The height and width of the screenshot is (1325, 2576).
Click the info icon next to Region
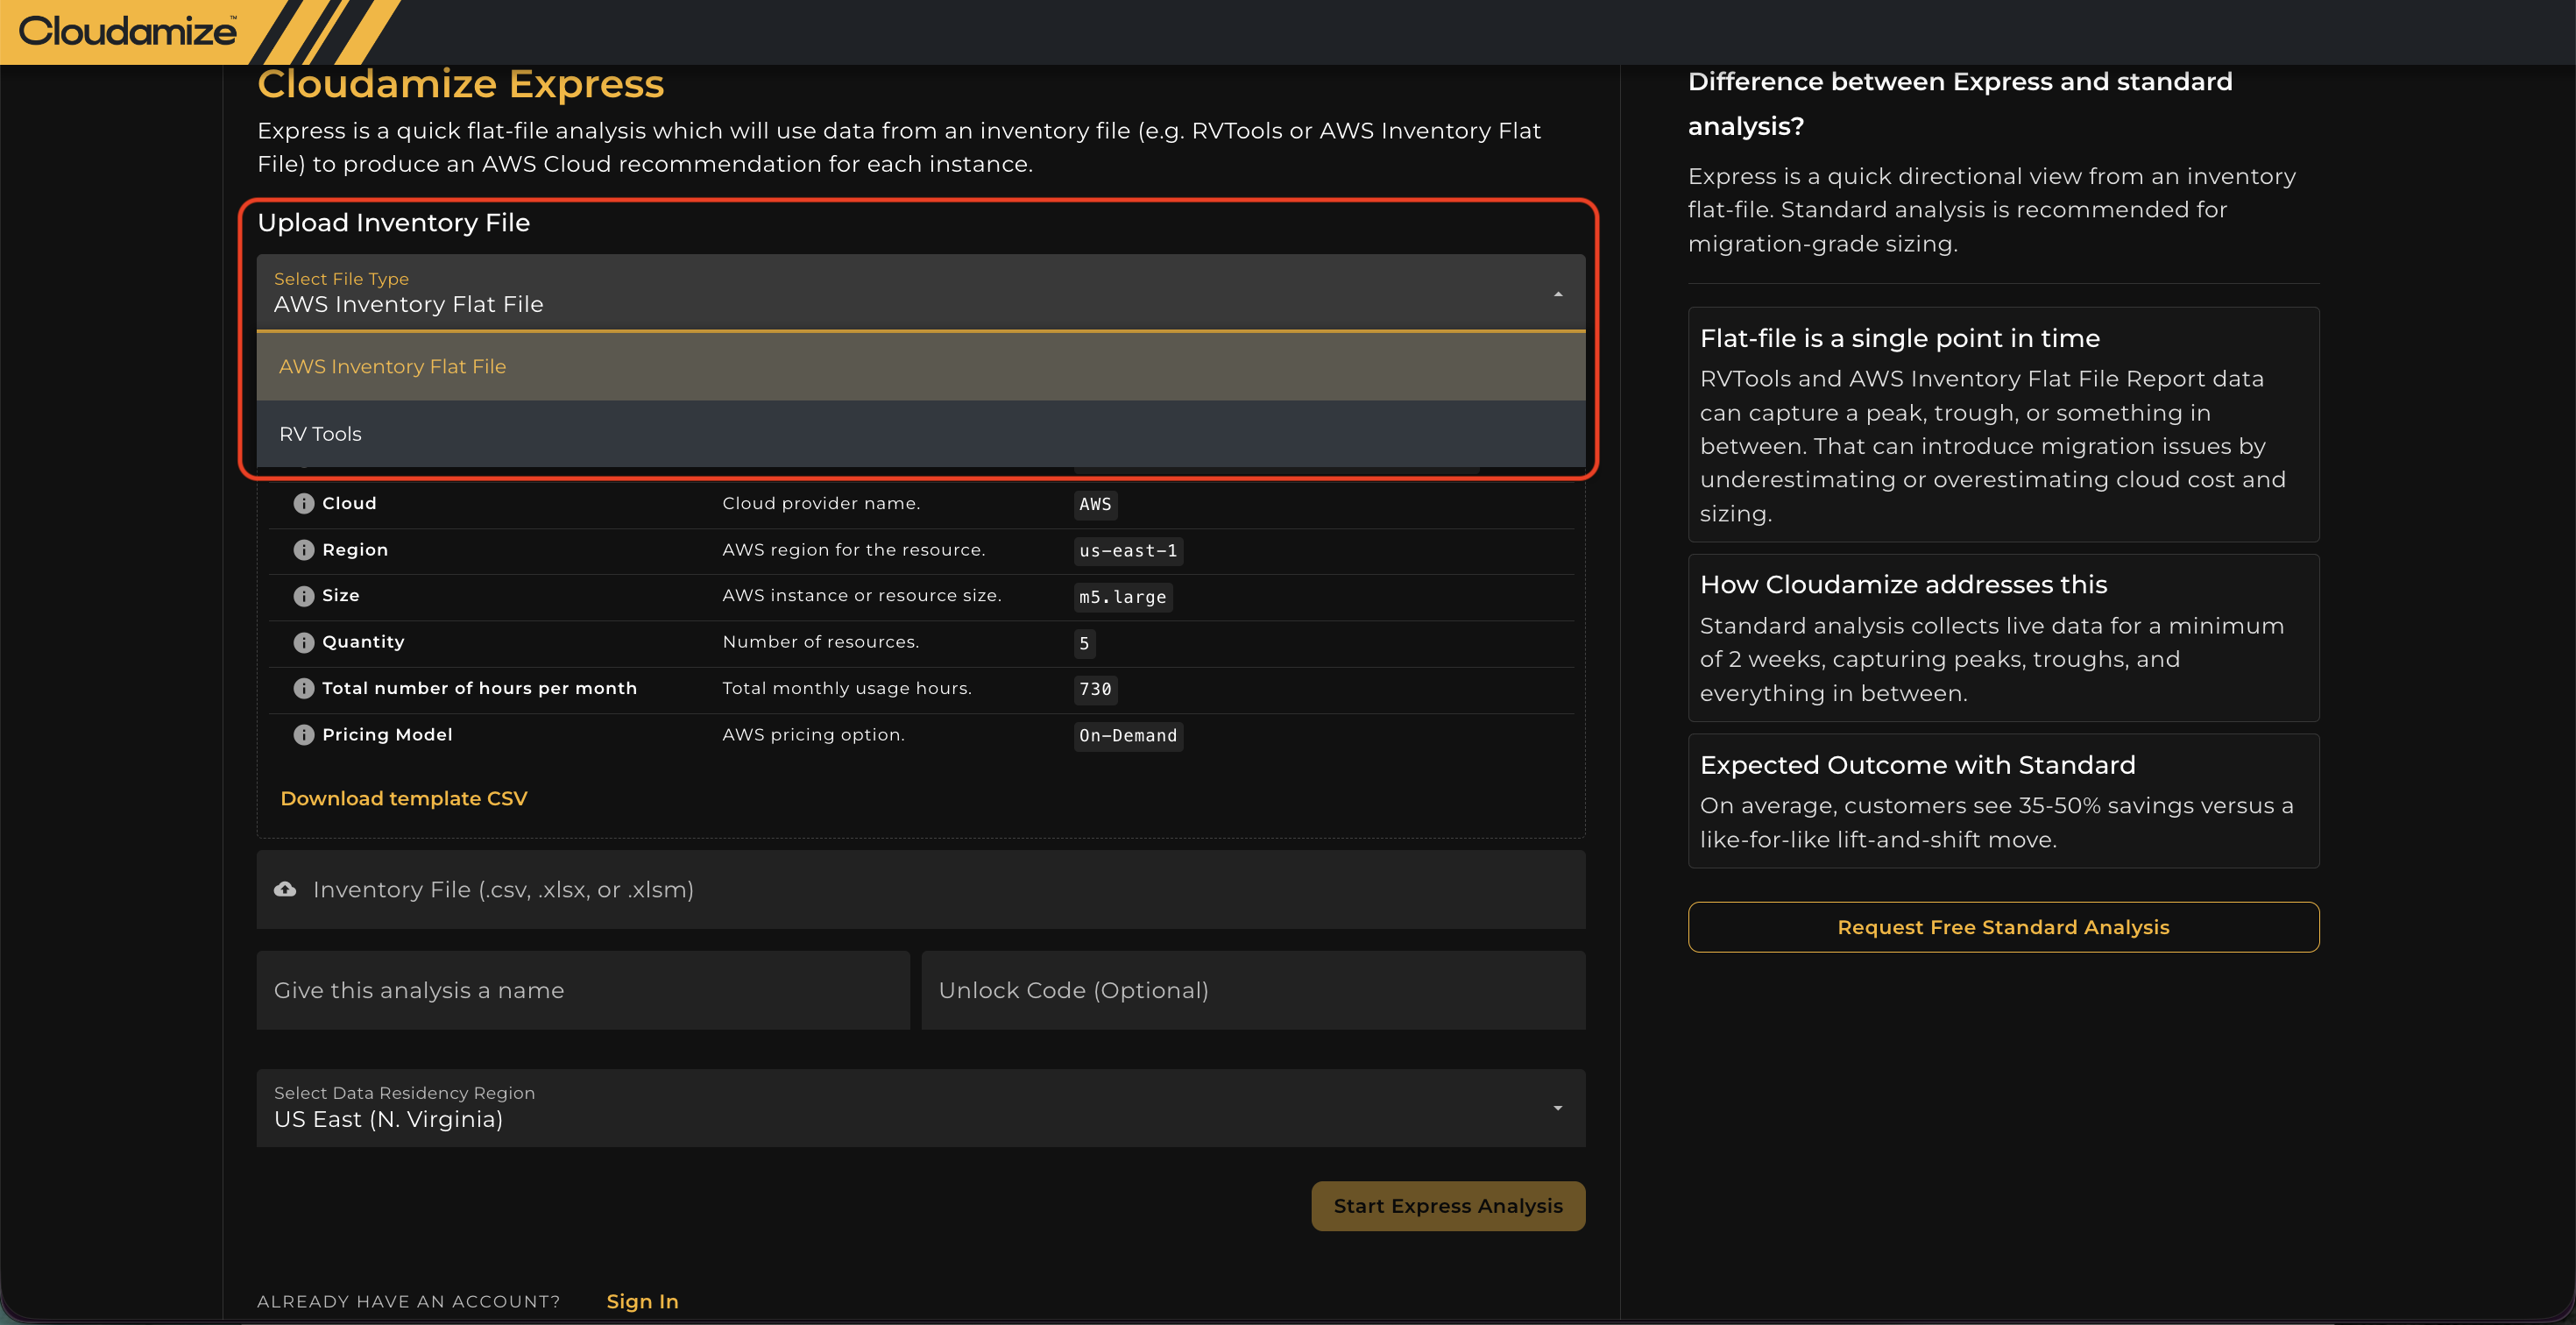coord(304,550)
